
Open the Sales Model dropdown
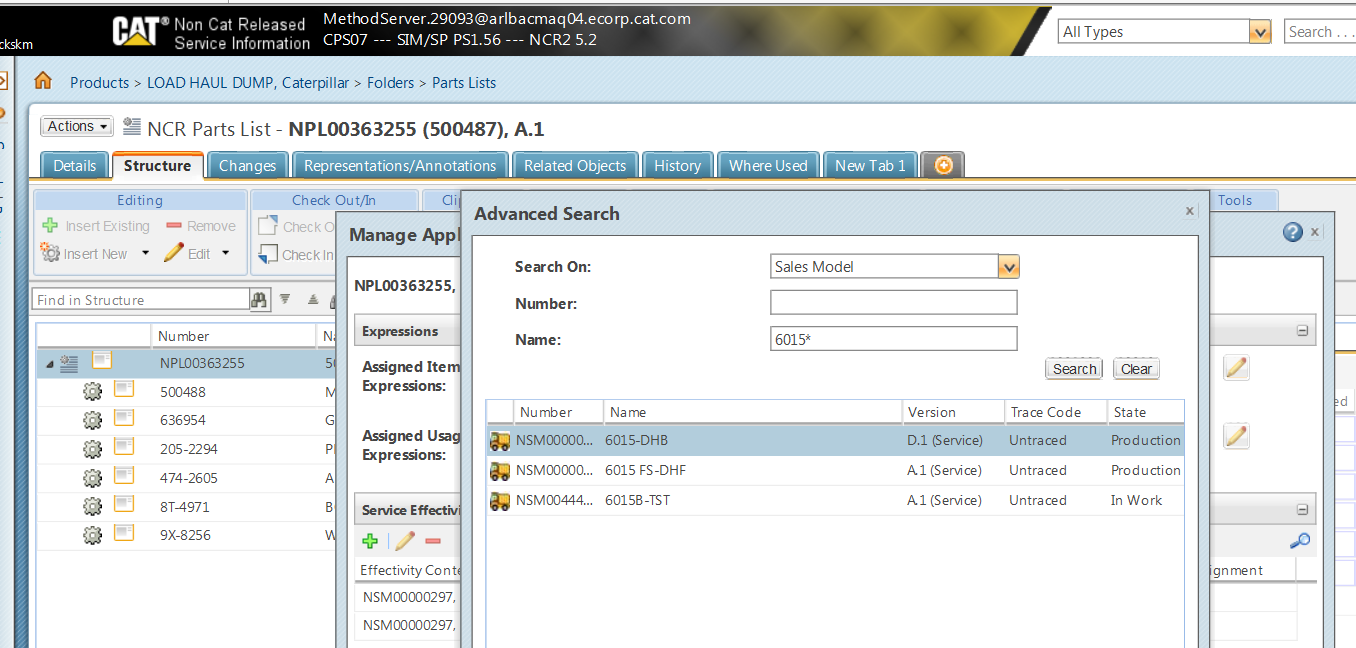click(1009, 267)
